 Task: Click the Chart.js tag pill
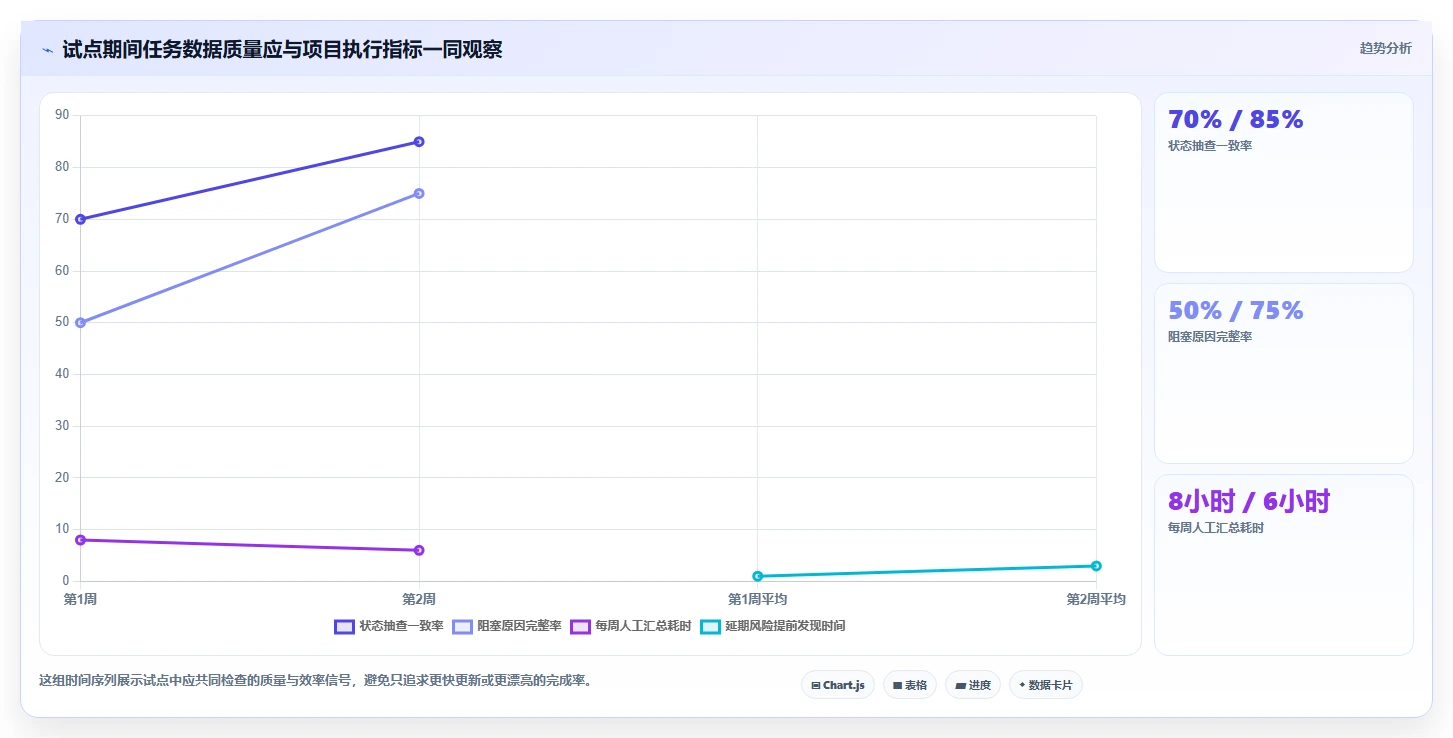tap(838, 685)
